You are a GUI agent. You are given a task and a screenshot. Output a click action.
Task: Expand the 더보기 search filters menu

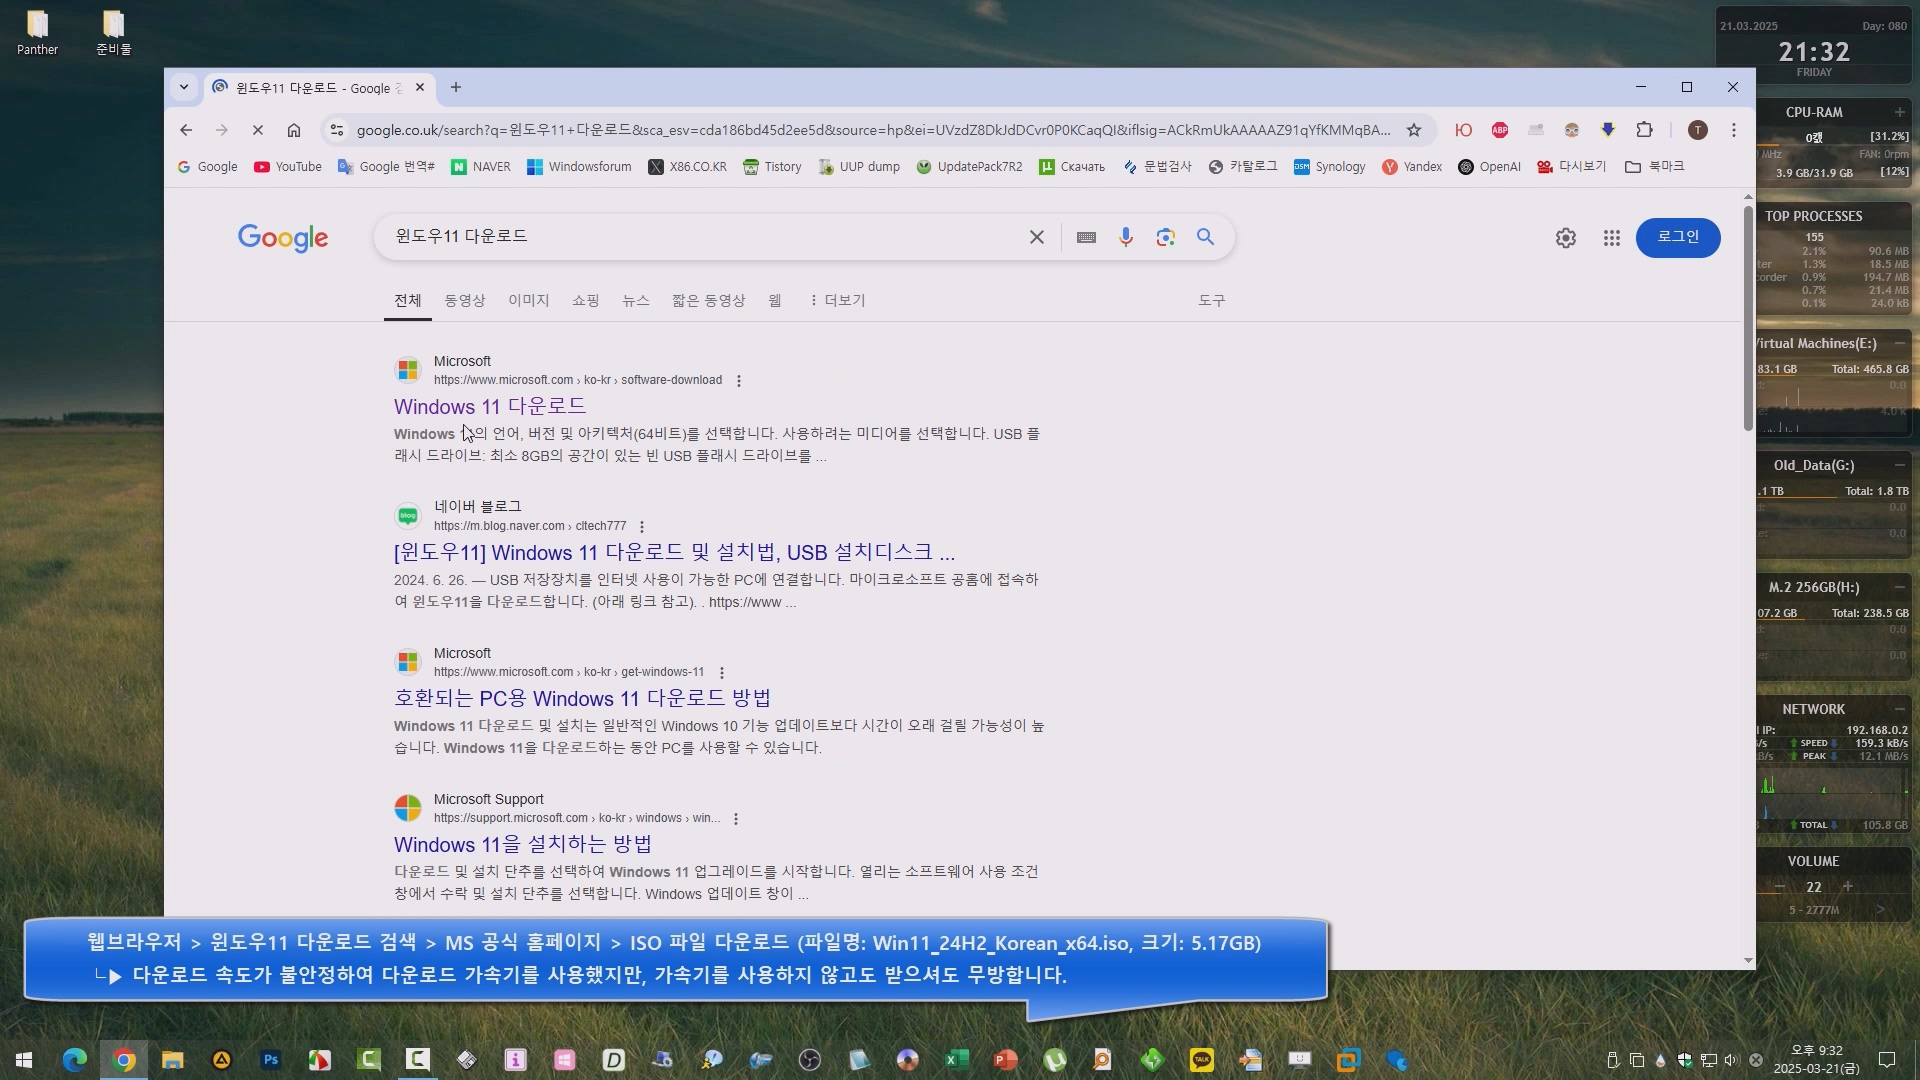coord(837,300)
